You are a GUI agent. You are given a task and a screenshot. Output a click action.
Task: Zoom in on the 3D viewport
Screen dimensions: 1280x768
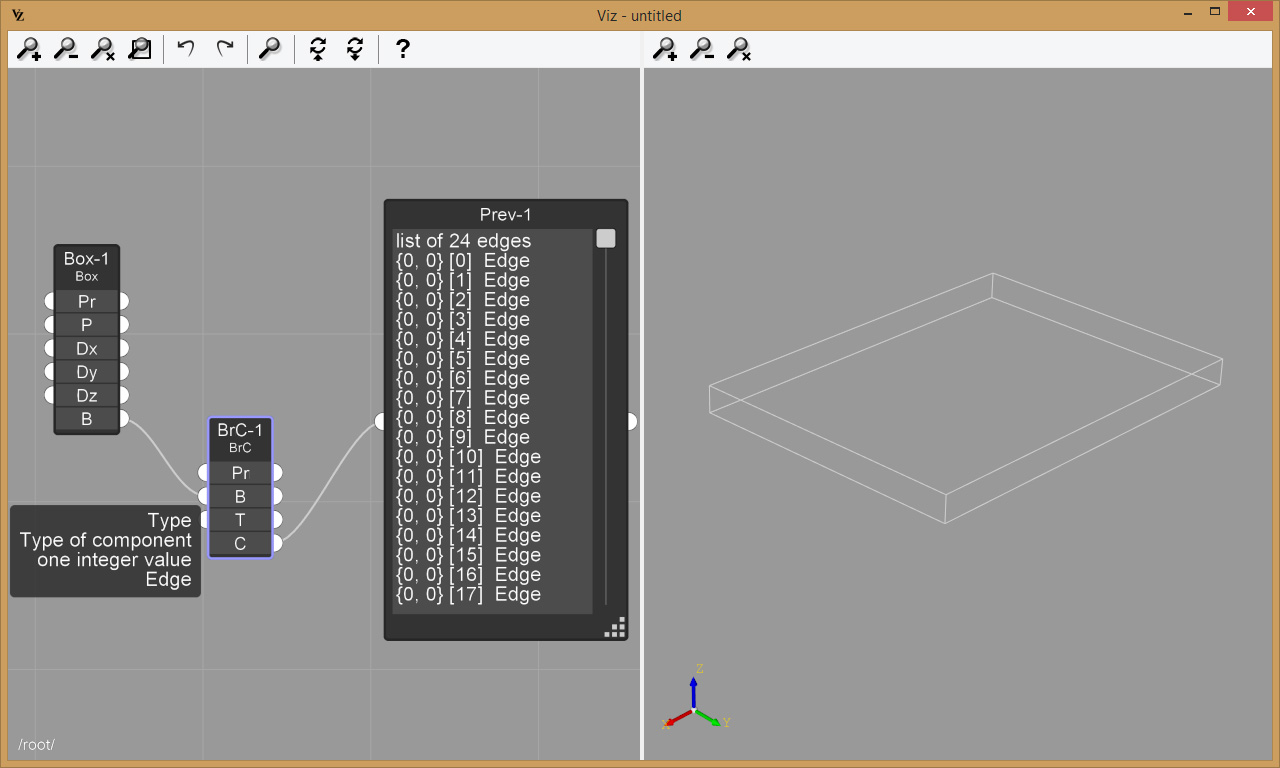pos(665,49)
